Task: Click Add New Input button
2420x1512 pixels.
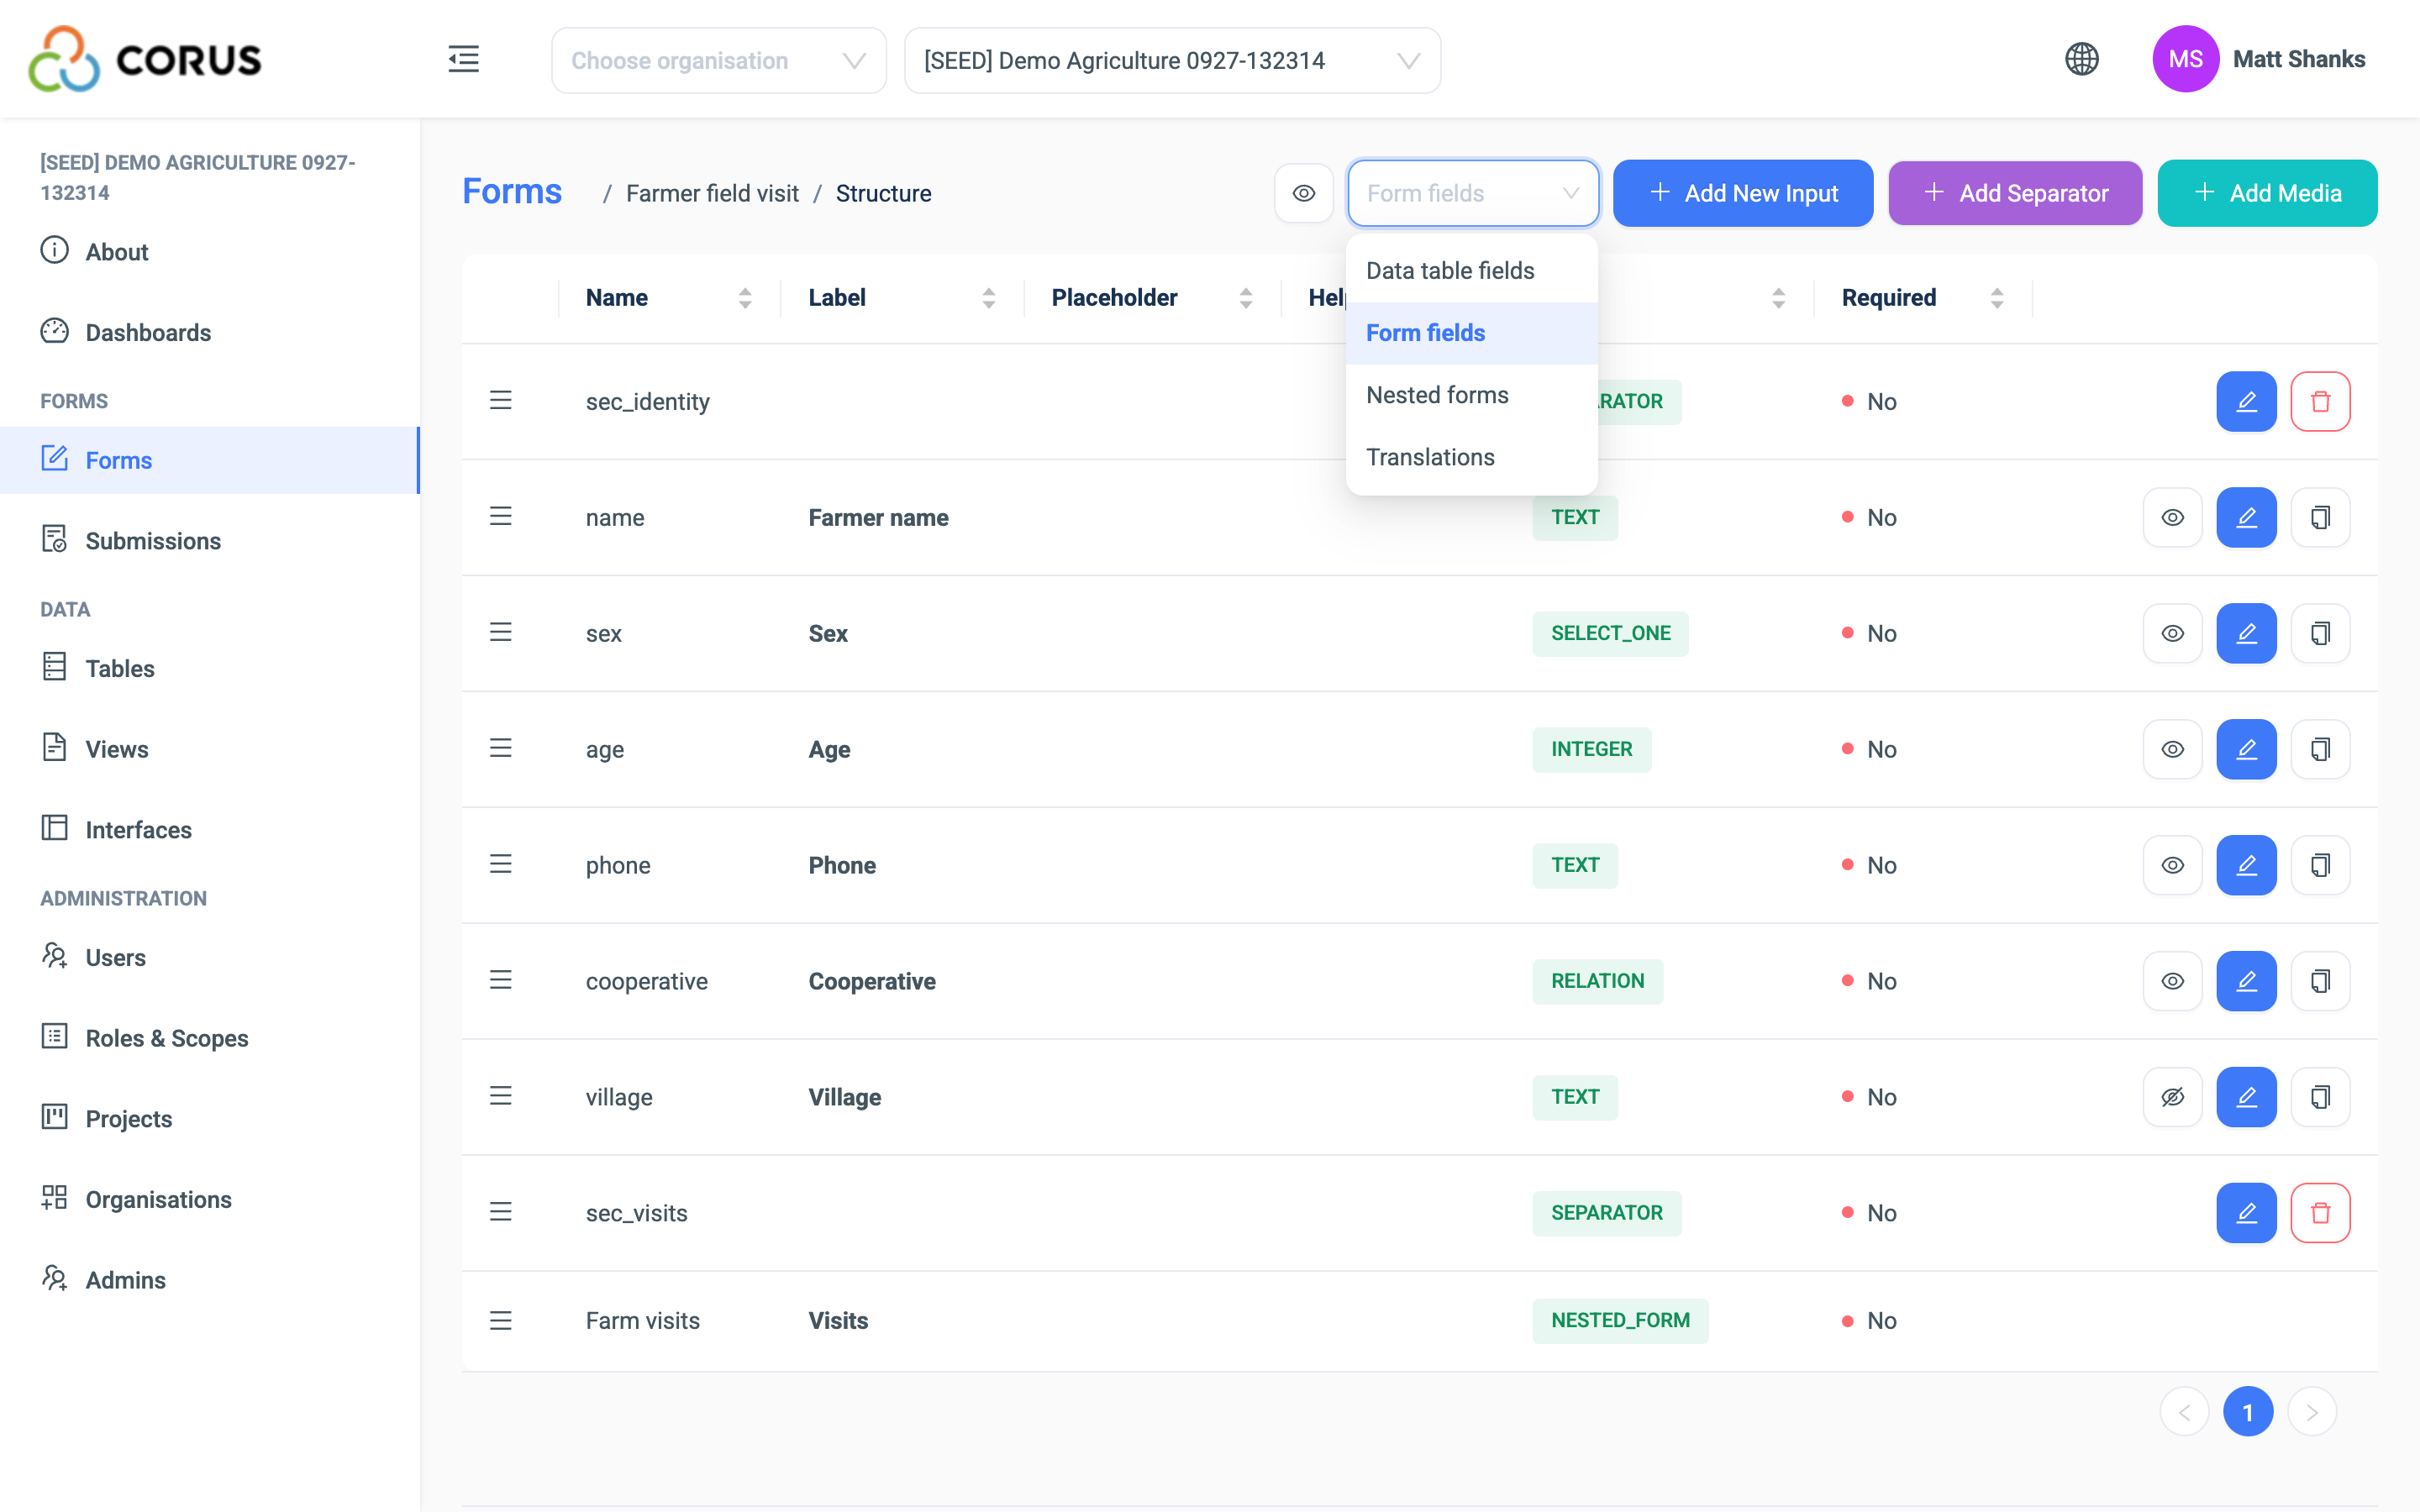Action: (x=1742, y=193)
